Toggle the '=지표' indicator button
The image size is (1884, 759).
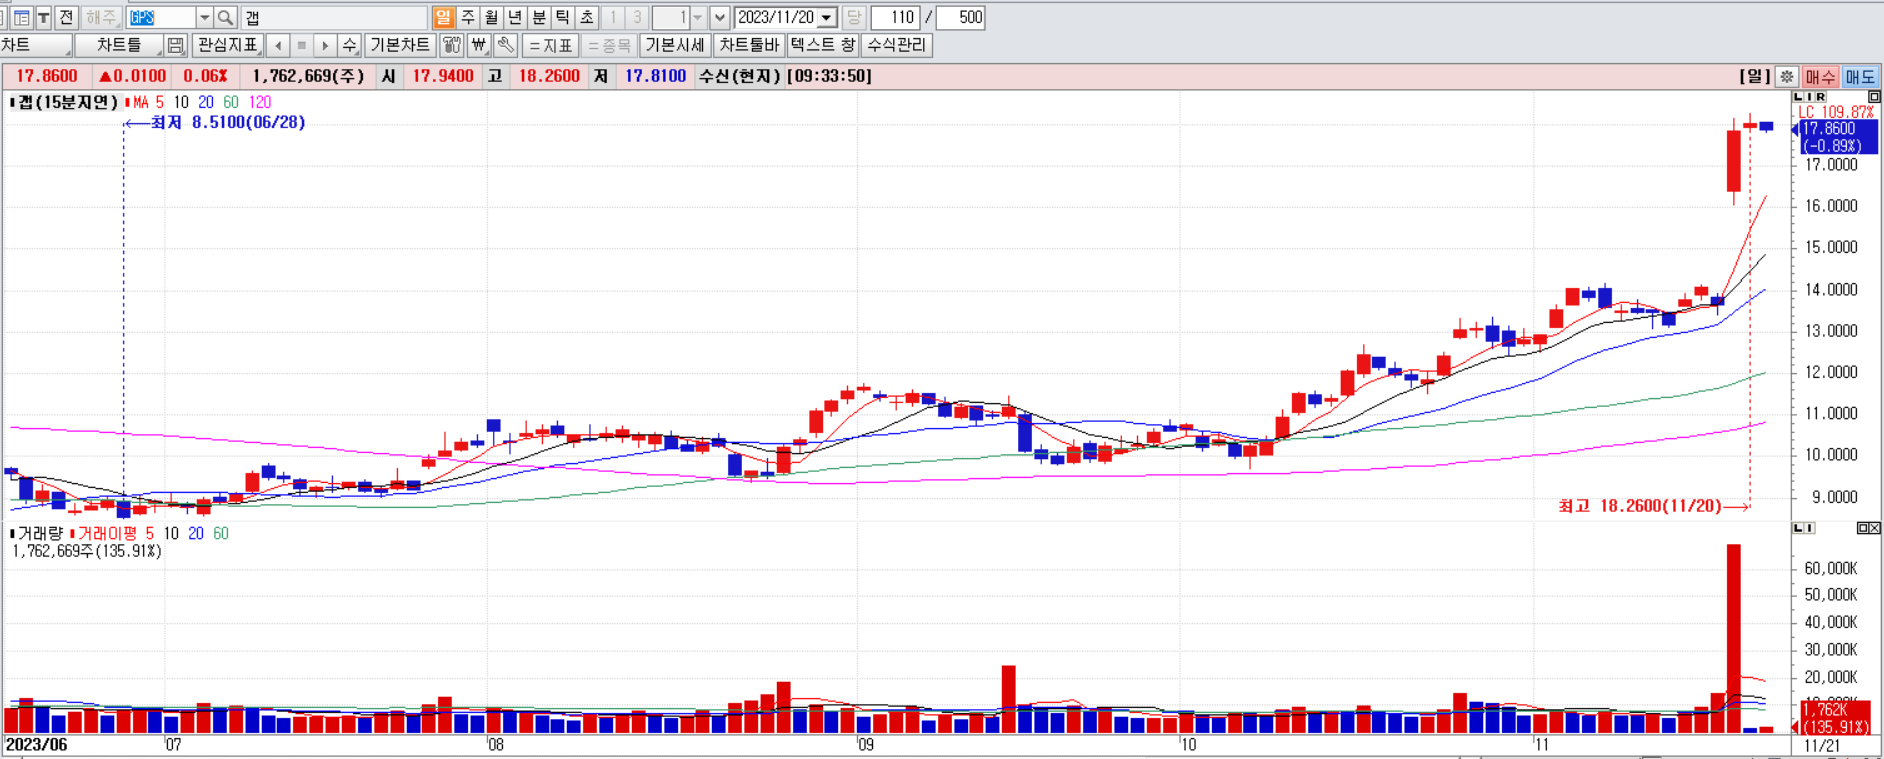click(x=550, y=45)
